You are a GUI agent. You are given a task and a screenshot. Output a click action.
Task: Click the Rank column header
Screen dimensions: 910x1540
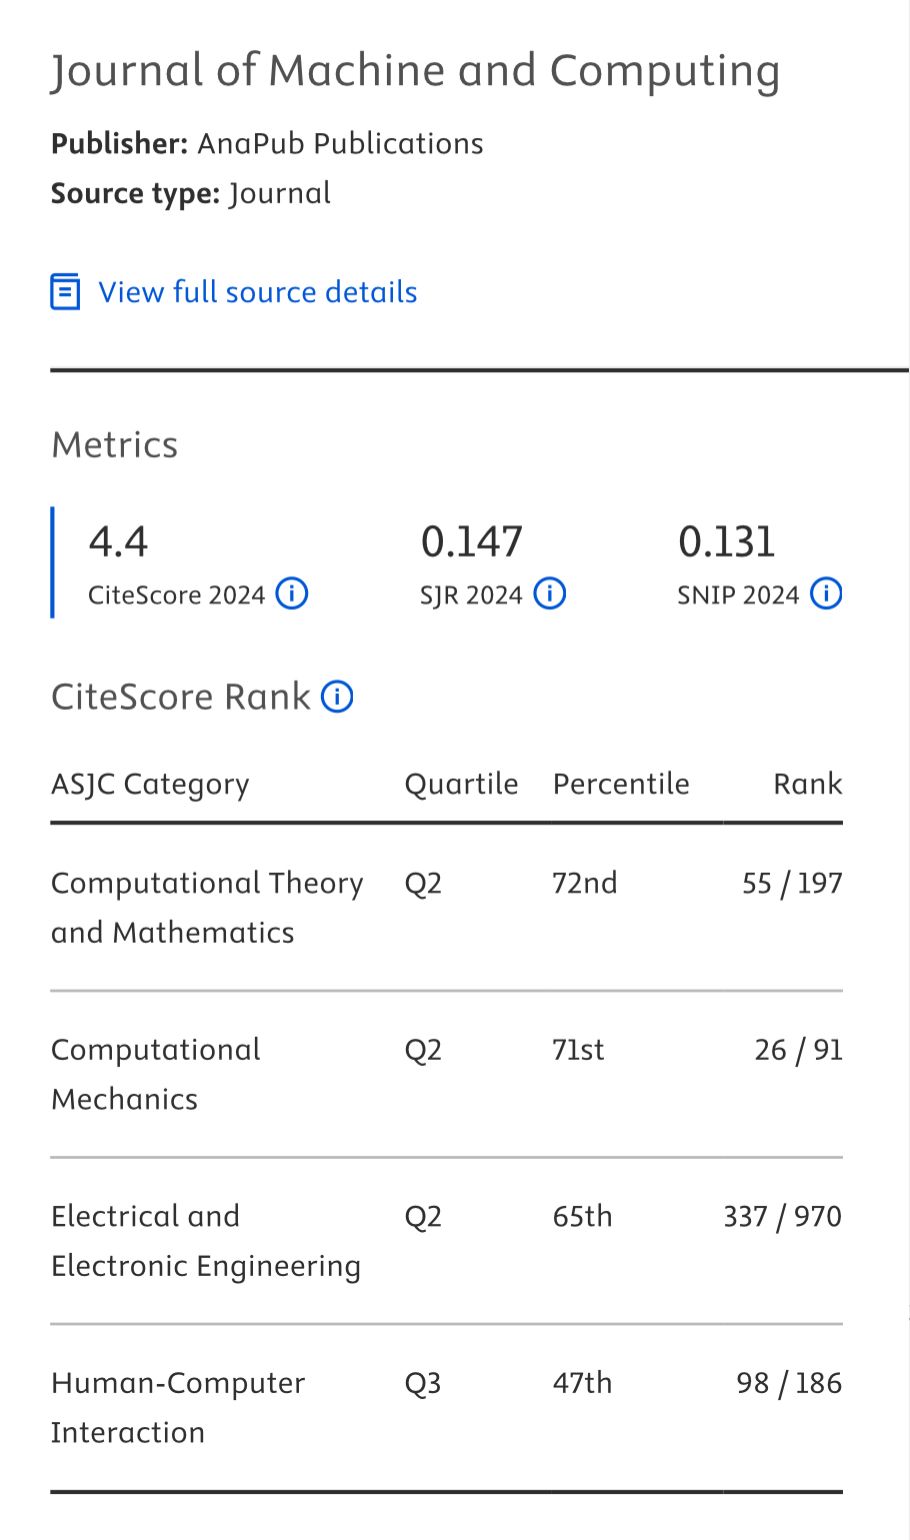[808, 784]
